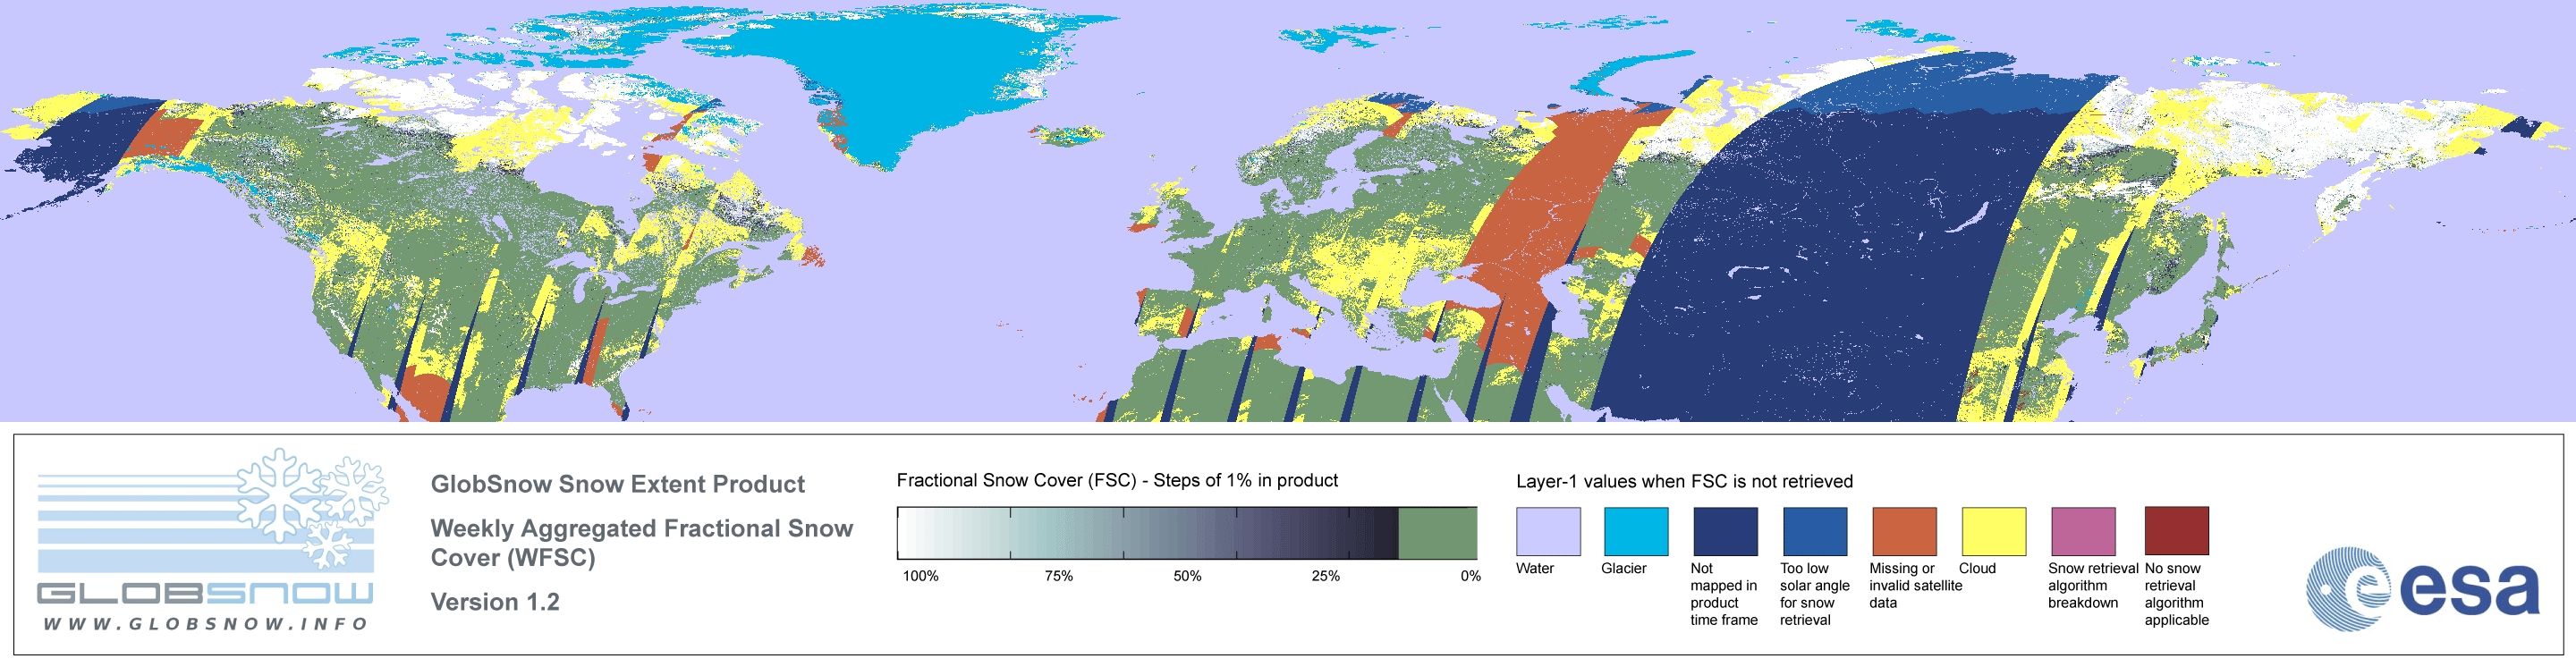Click the yellow Cloud legend swatch

[1993, 531]
